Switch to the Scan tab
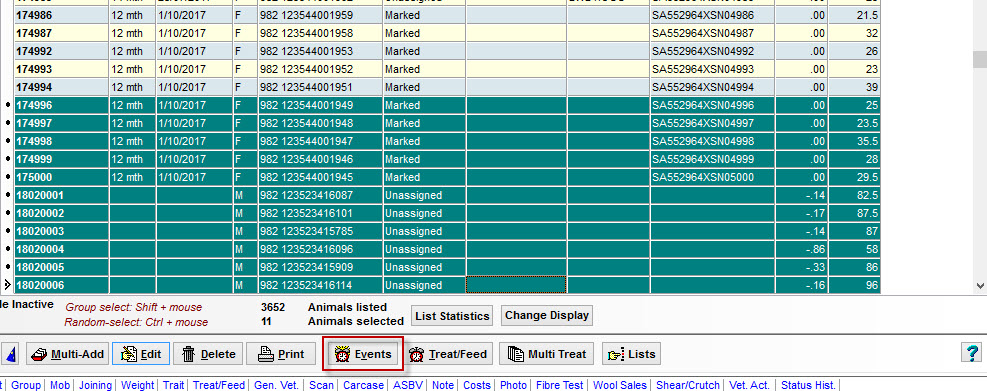 pyautogui.click(x=322, y=385)
